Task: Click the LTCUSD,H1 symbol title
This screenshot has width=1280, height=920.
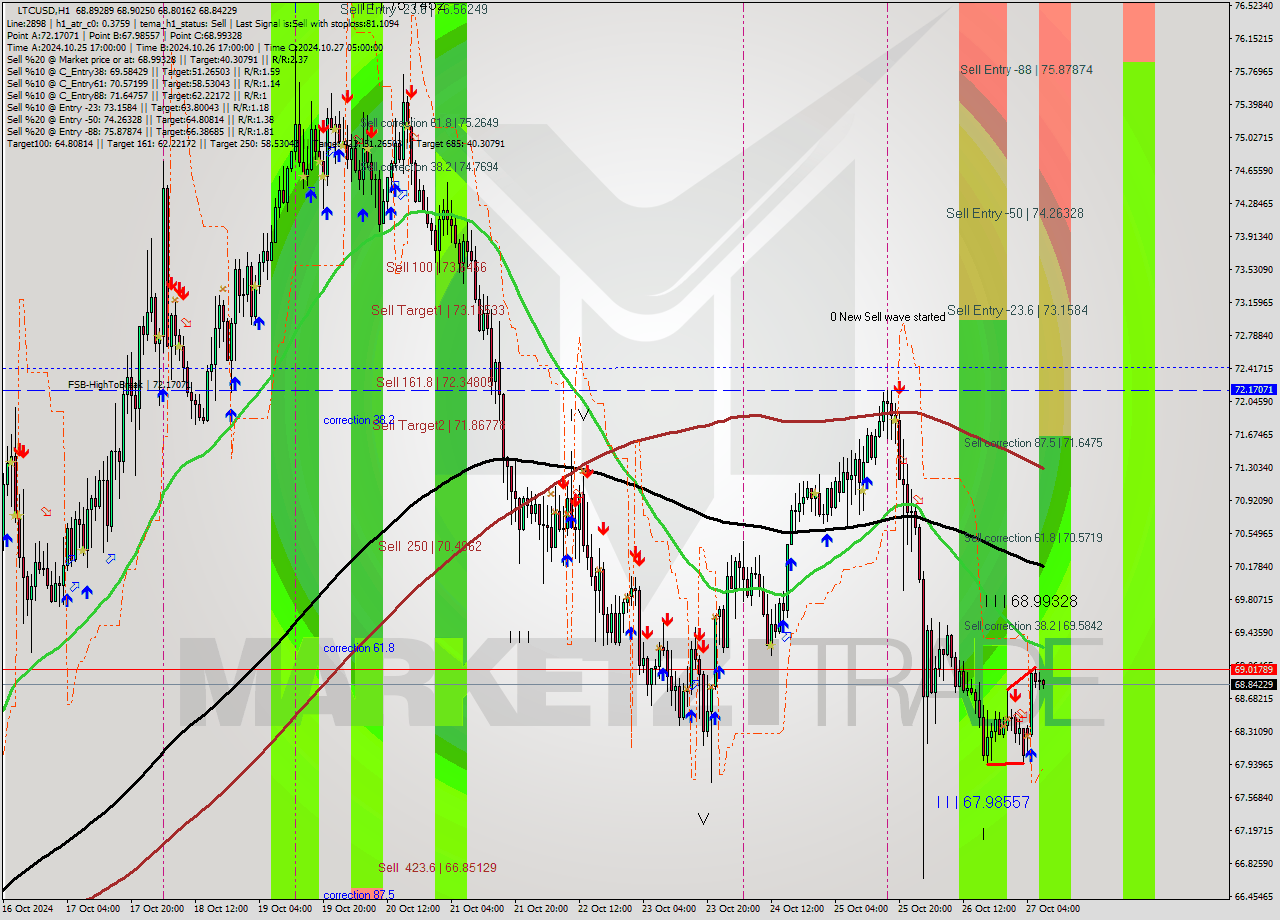Action: point(44,9)
